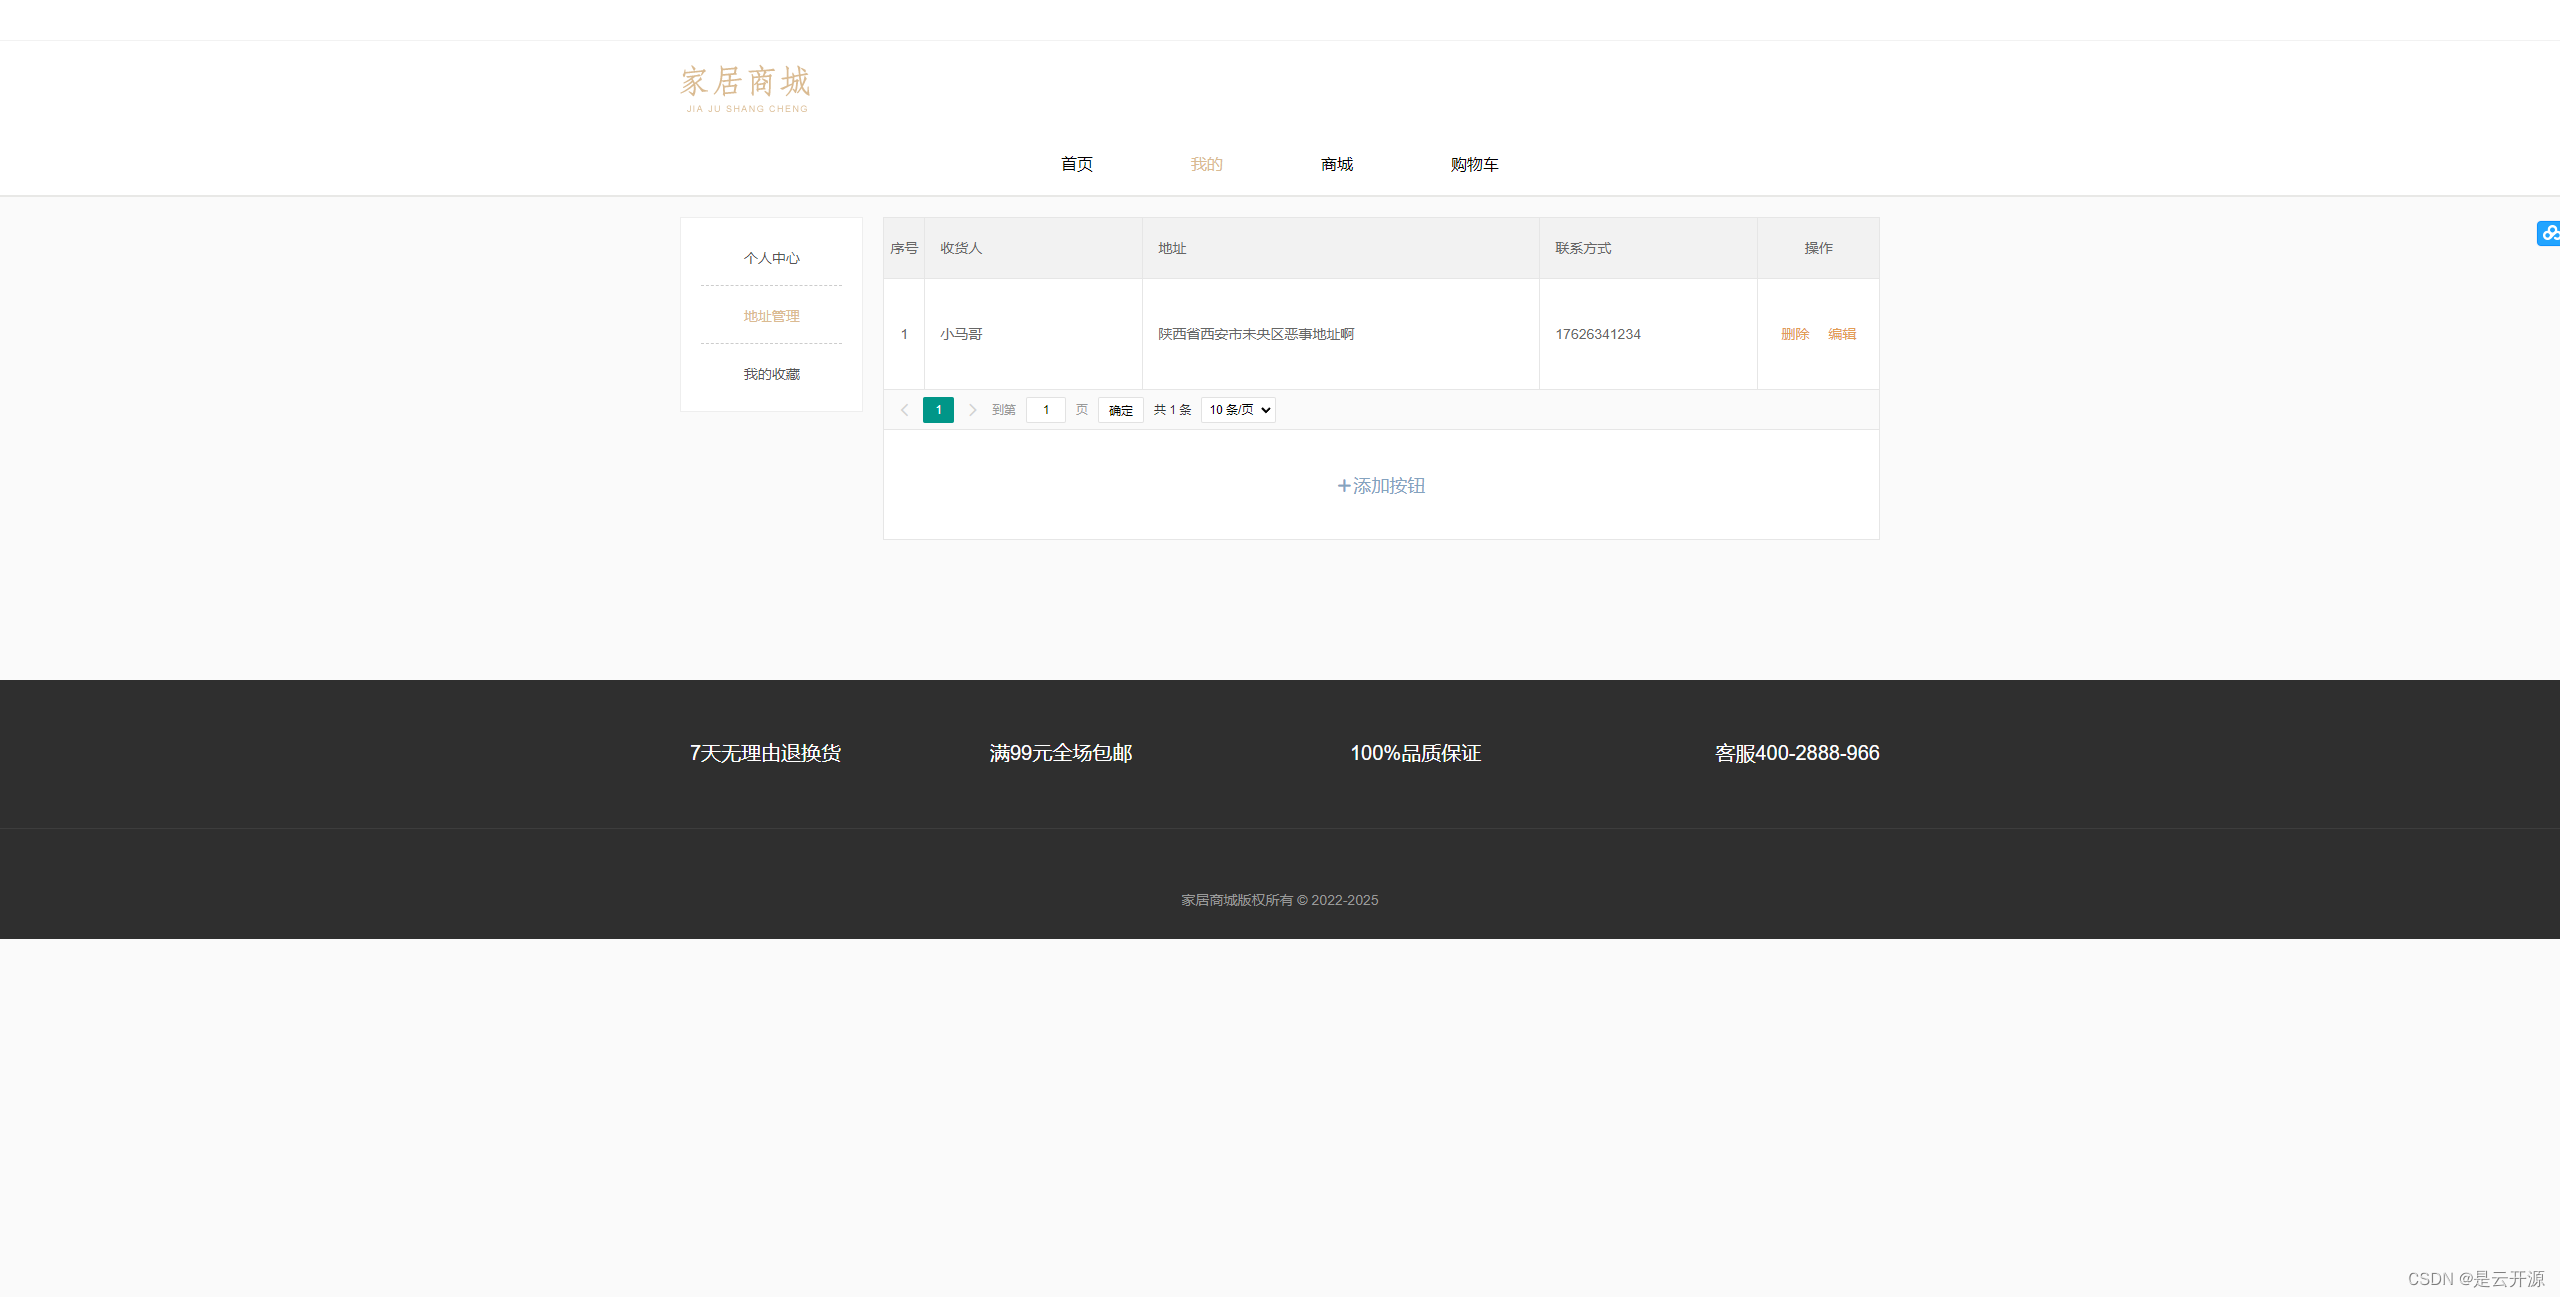Open the 购物车 navigation item

click(x=1475, y=164)
